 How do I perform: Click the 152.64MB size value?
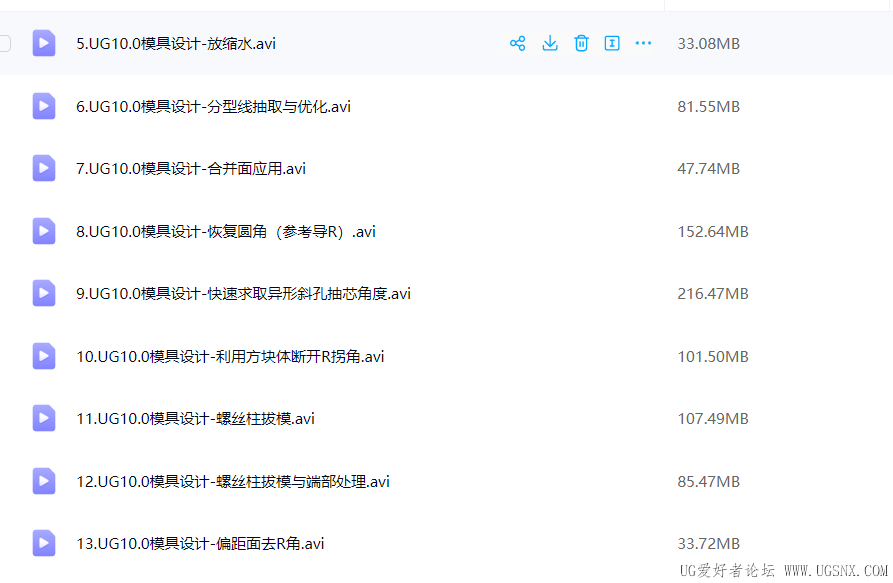[712, 232]
